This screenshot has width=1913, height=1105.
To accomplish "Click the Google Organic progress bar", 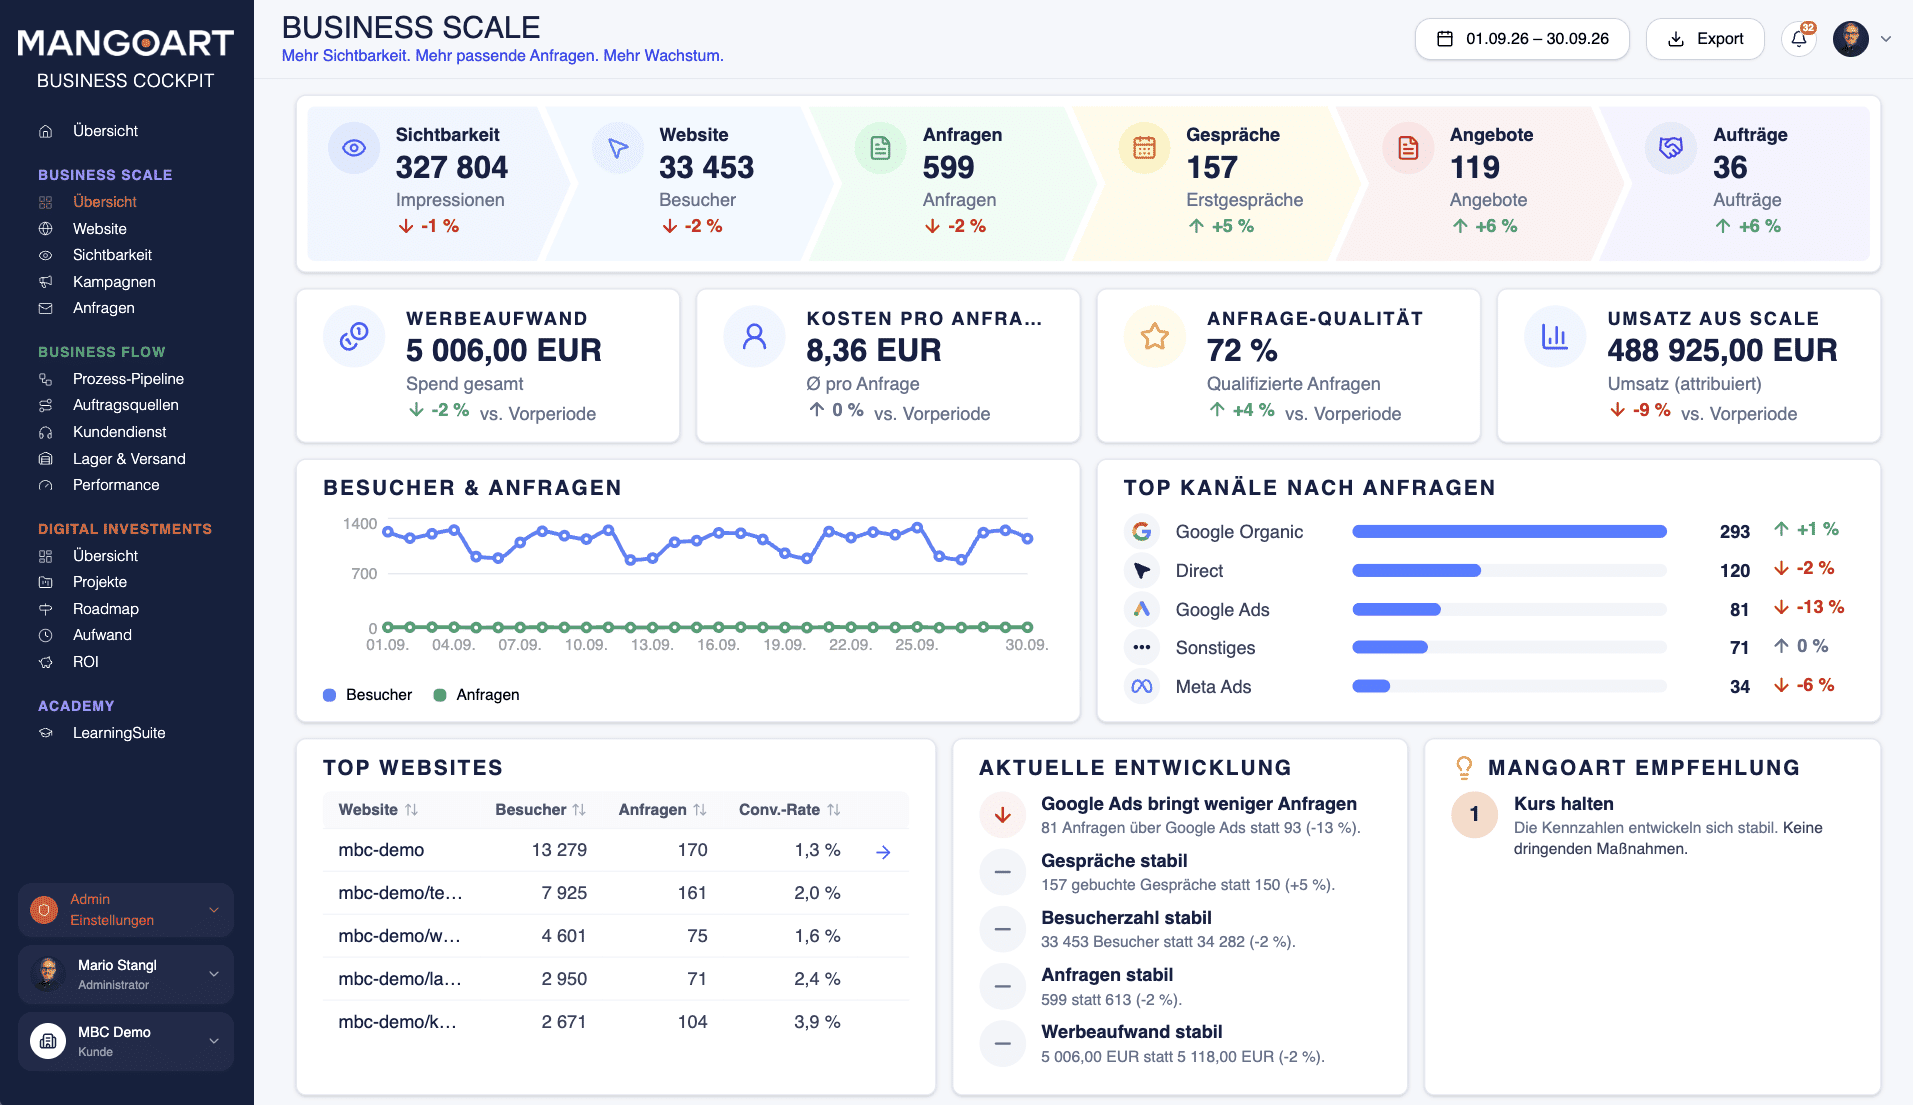I will coord(1510,532).
